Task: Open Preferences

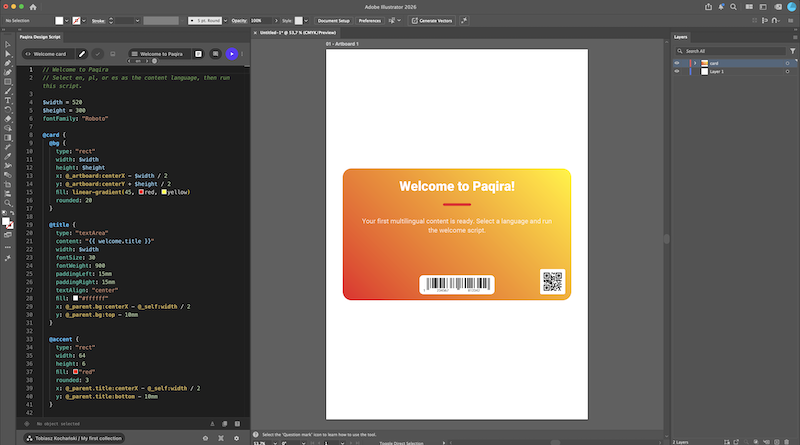Action: 369,21
